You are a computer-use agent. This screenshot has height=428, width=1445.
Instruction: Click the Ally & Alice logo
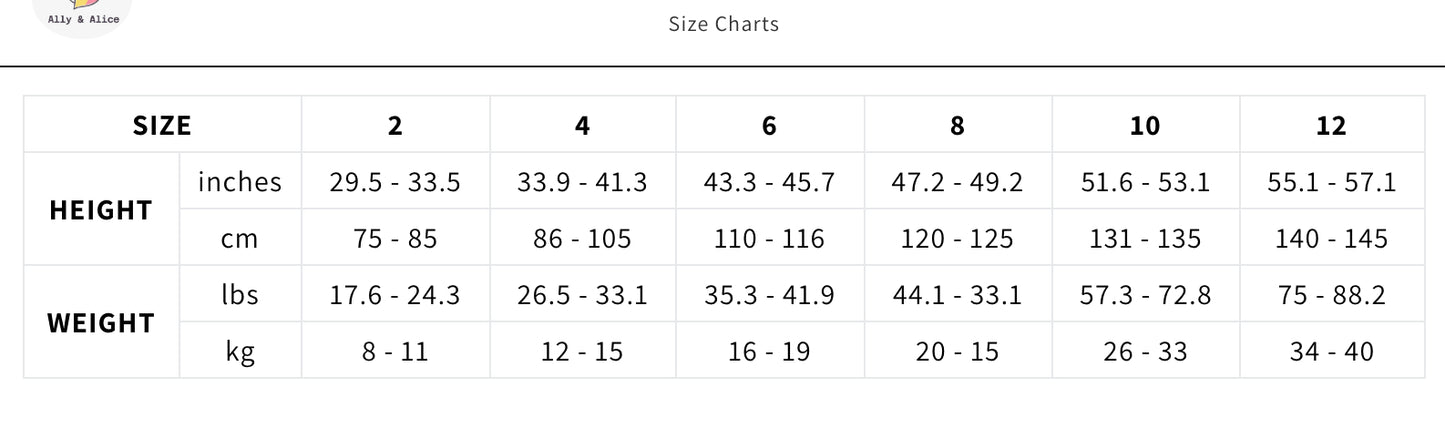[83, 15]
